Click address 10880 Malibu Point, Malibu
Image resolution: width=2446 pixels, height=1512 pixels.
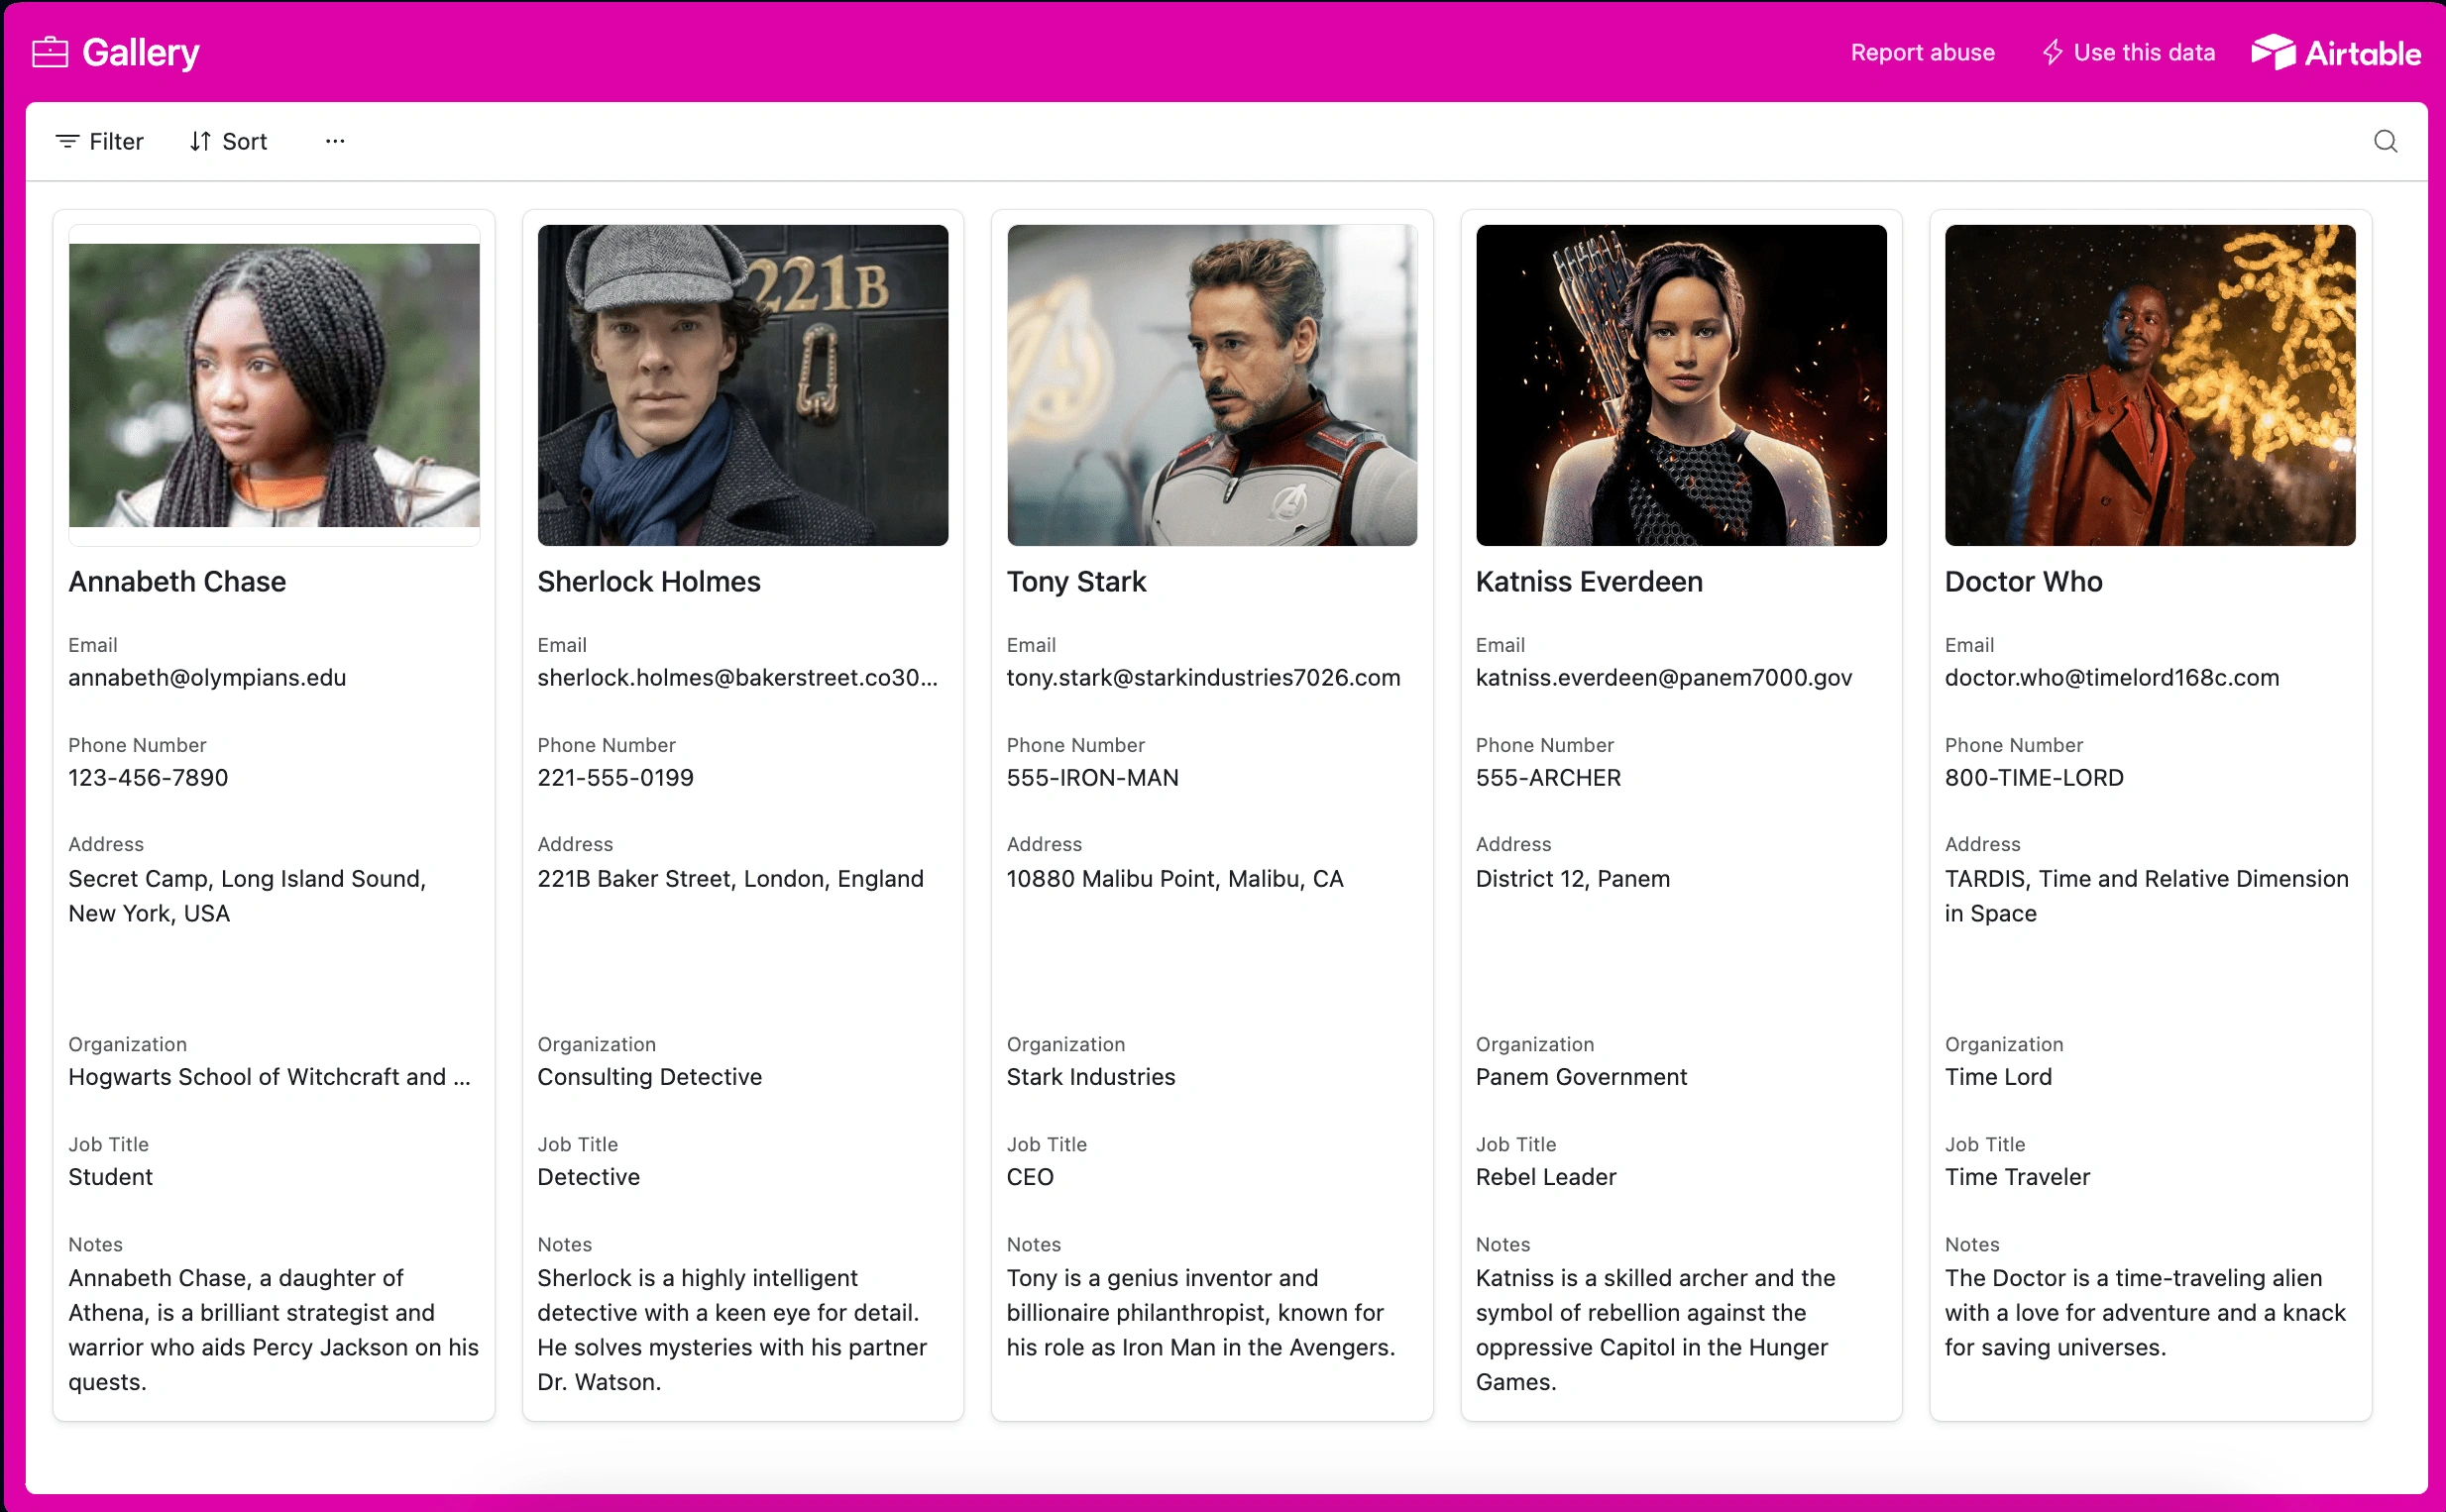[1175, 878]
